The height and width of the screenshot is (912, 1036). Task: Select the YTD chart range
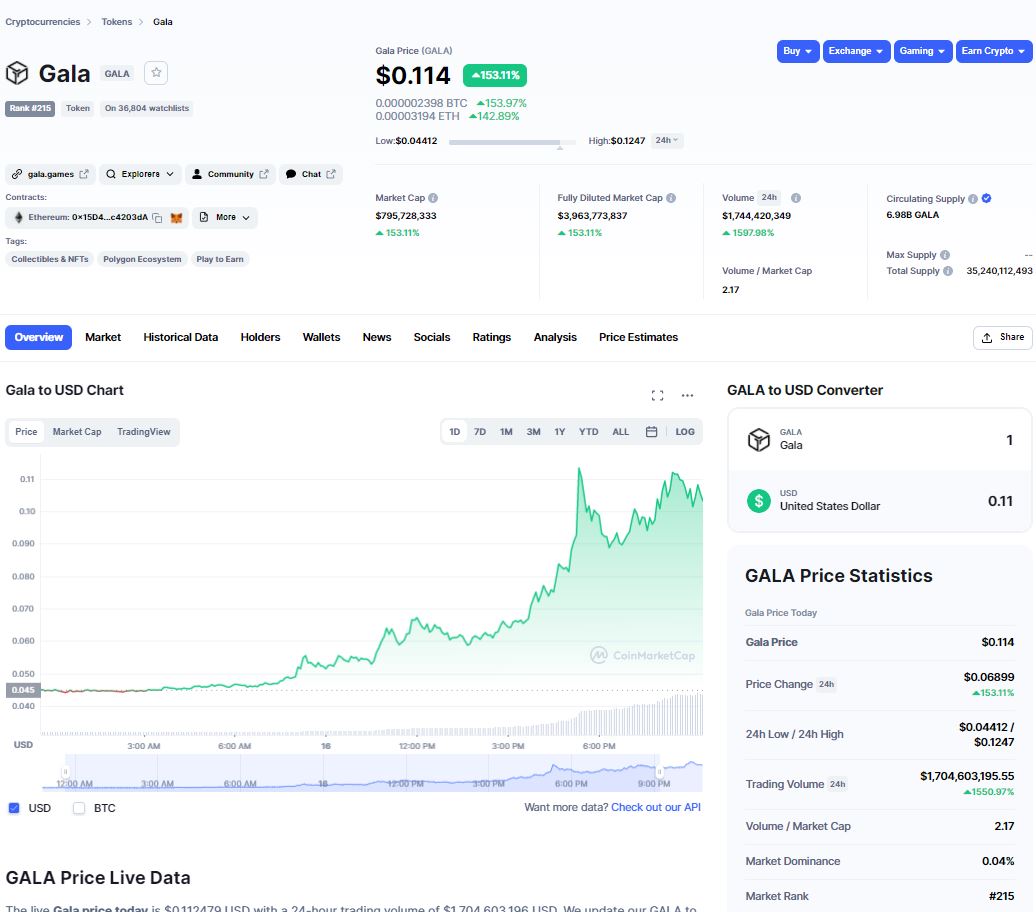click(588, 432)
